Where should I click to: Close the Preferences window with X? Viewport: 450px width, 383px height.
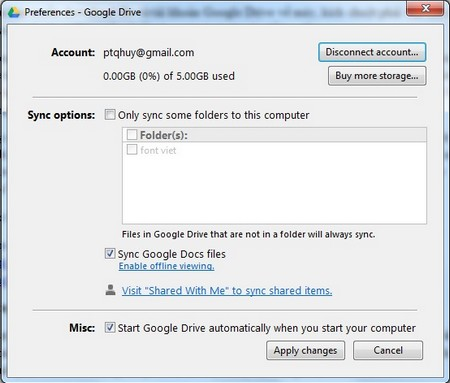(425, 8)
